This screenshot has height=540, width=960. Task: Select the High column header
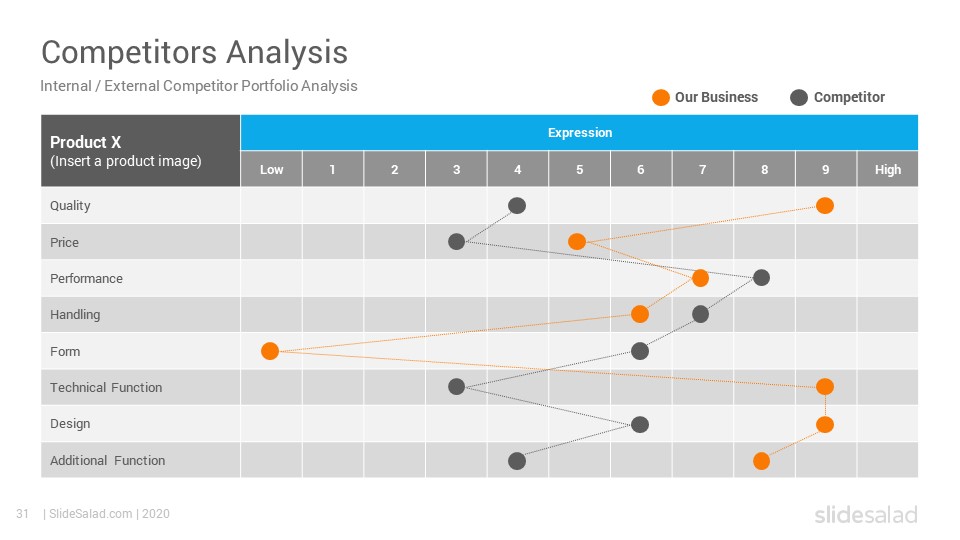tap(888, 170)
